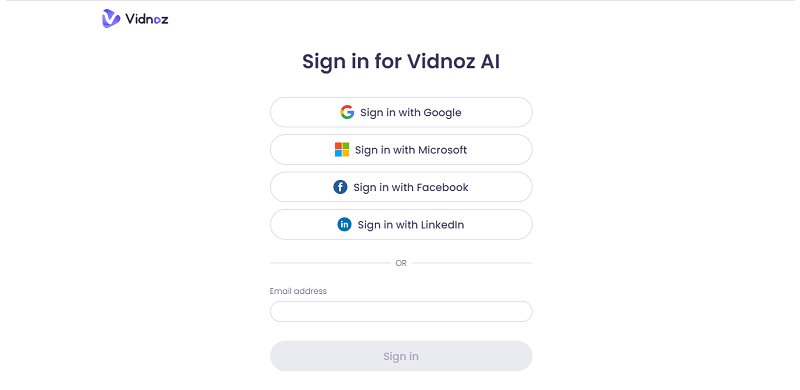
Task: Click the word Facebook in the third provider button
Action: (442, 187)
